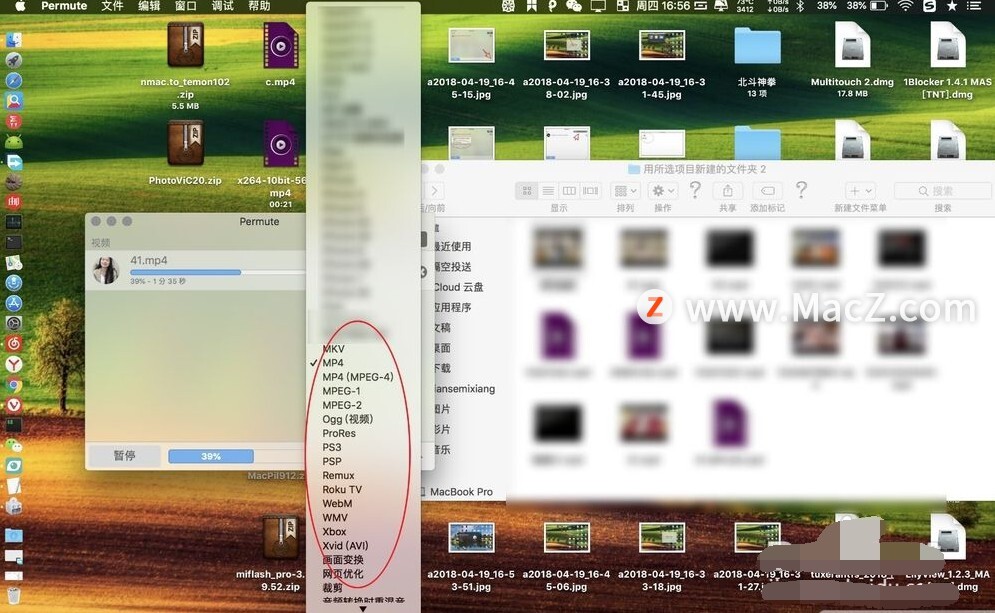Click the Finder forward navigation arrow
Image resolution: width=995 pixels, height=613 pixels.
click(x=435, y=190)
